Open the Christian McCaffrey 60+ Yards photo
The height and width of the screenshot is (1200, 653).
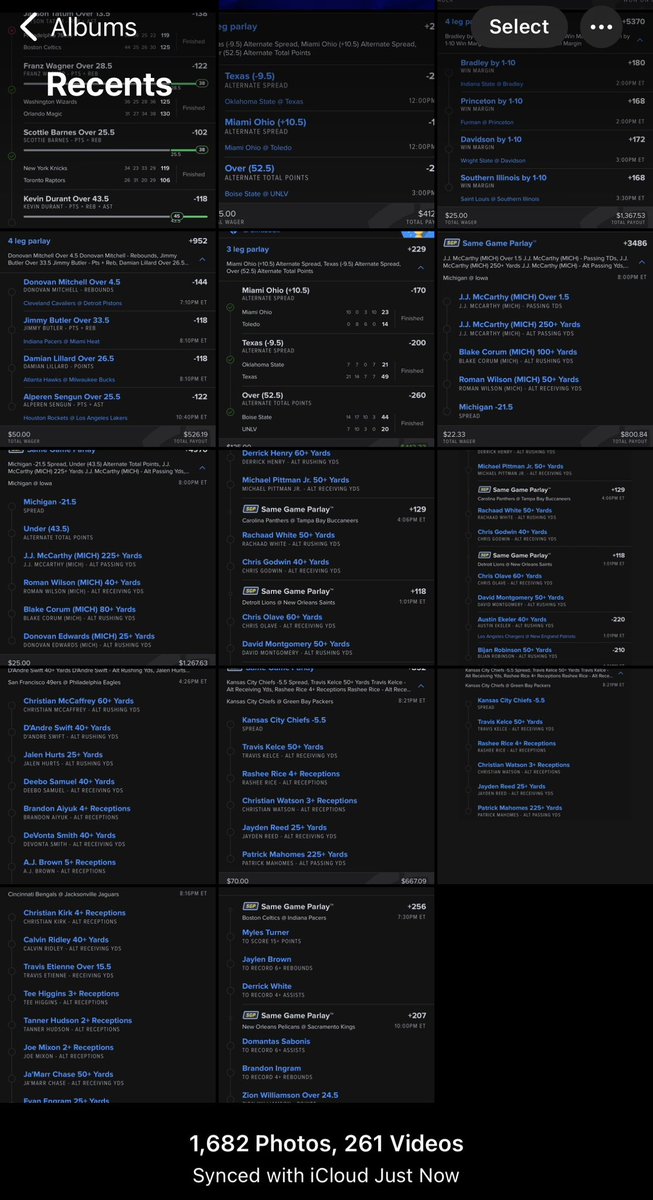click(108, 777)
